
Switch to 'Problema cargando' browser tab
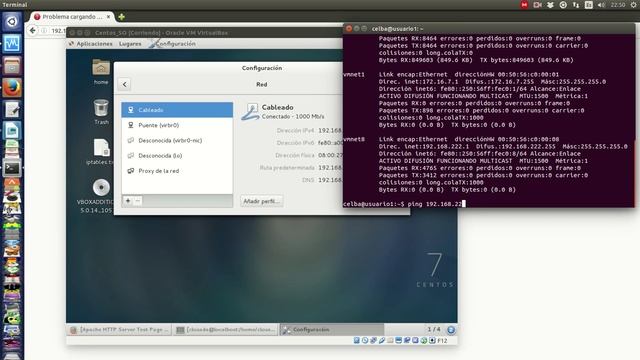click(72, 17)
